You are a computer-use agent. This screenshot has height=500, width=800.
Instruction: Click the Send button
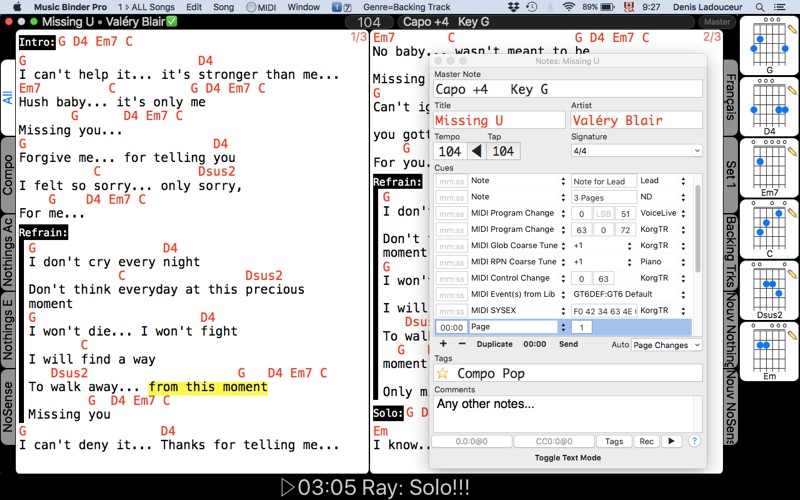click(x=568, y=344)
